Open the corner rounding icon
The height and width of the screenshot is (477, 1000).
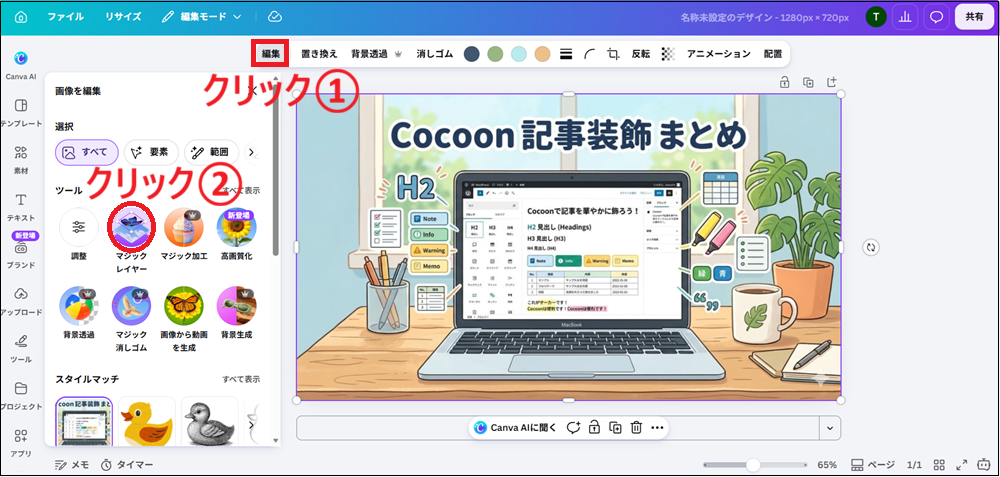(x=589, y=54)
